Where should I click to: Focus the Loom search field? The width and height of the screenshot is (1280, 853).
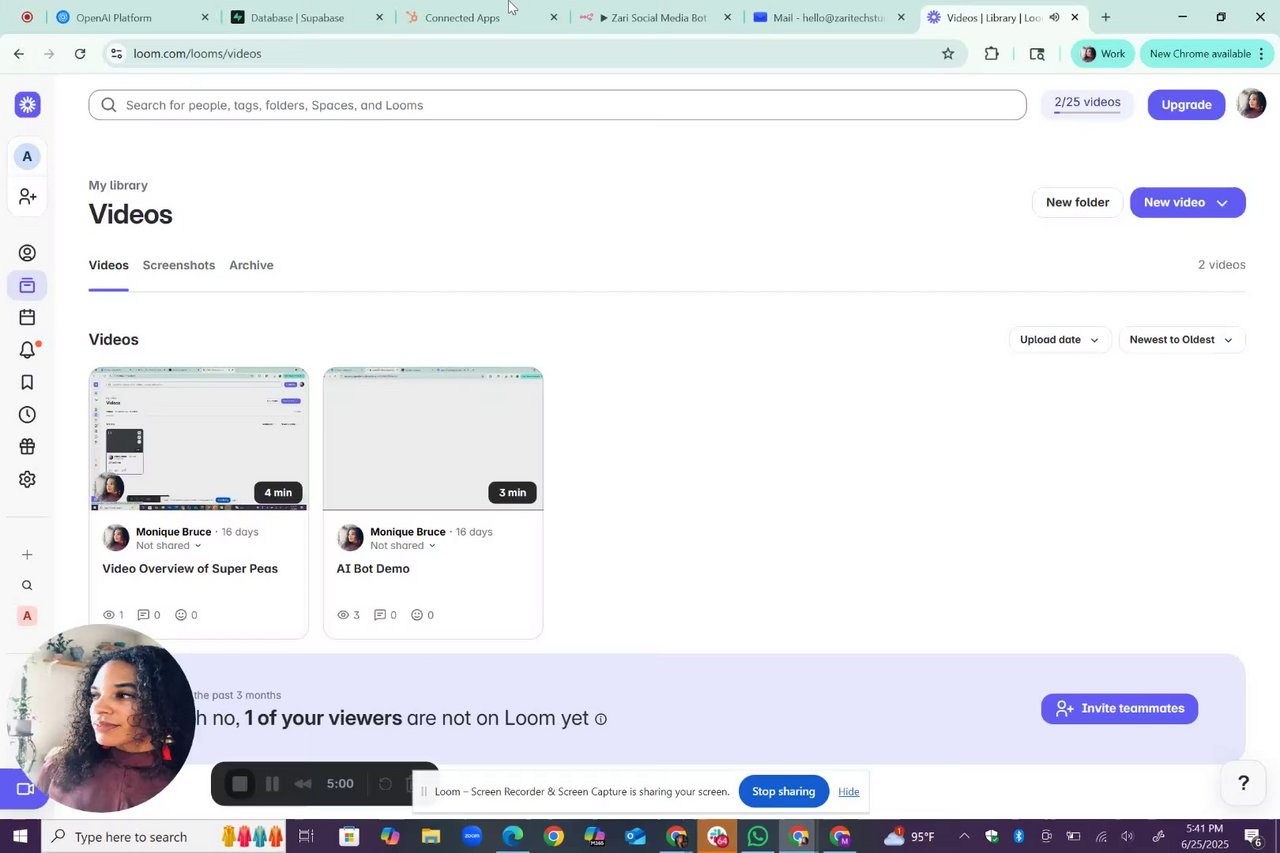pos(557,105)
